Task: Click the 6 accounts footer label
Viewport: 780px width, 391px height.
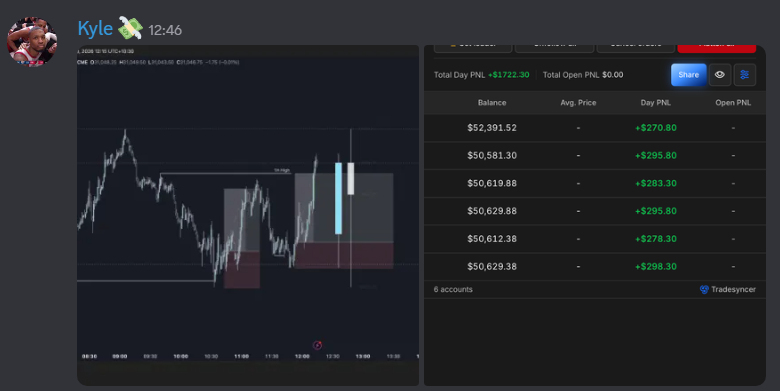Action: click(453, 290)
